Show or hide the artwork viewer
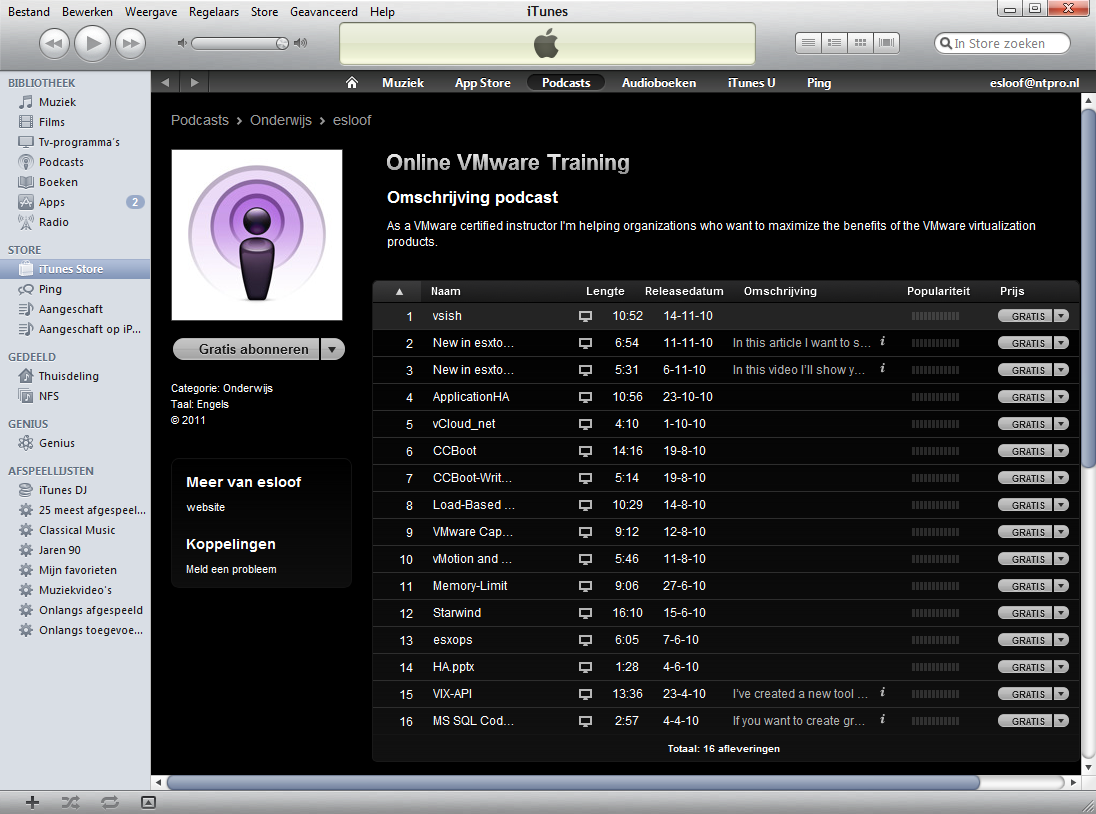1096x814 pixels. tap(148, 803)
